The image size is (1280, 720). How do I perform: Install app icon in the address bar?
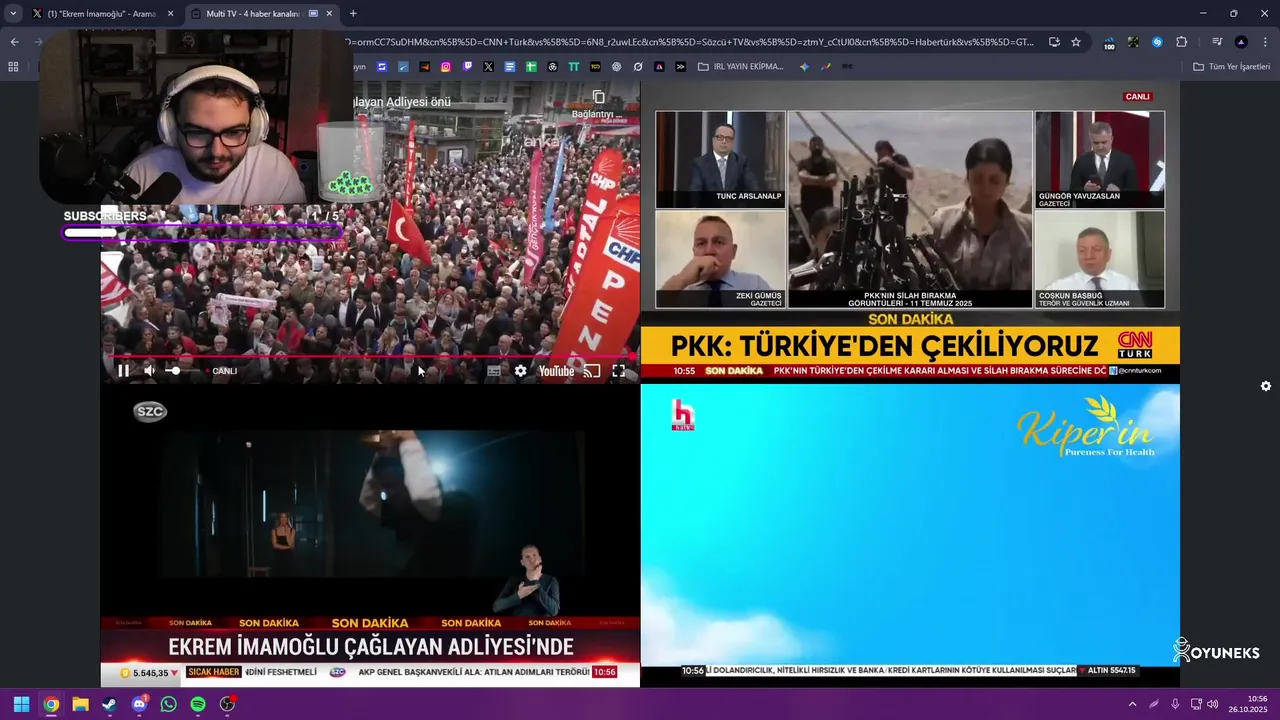click(1054, 42)
